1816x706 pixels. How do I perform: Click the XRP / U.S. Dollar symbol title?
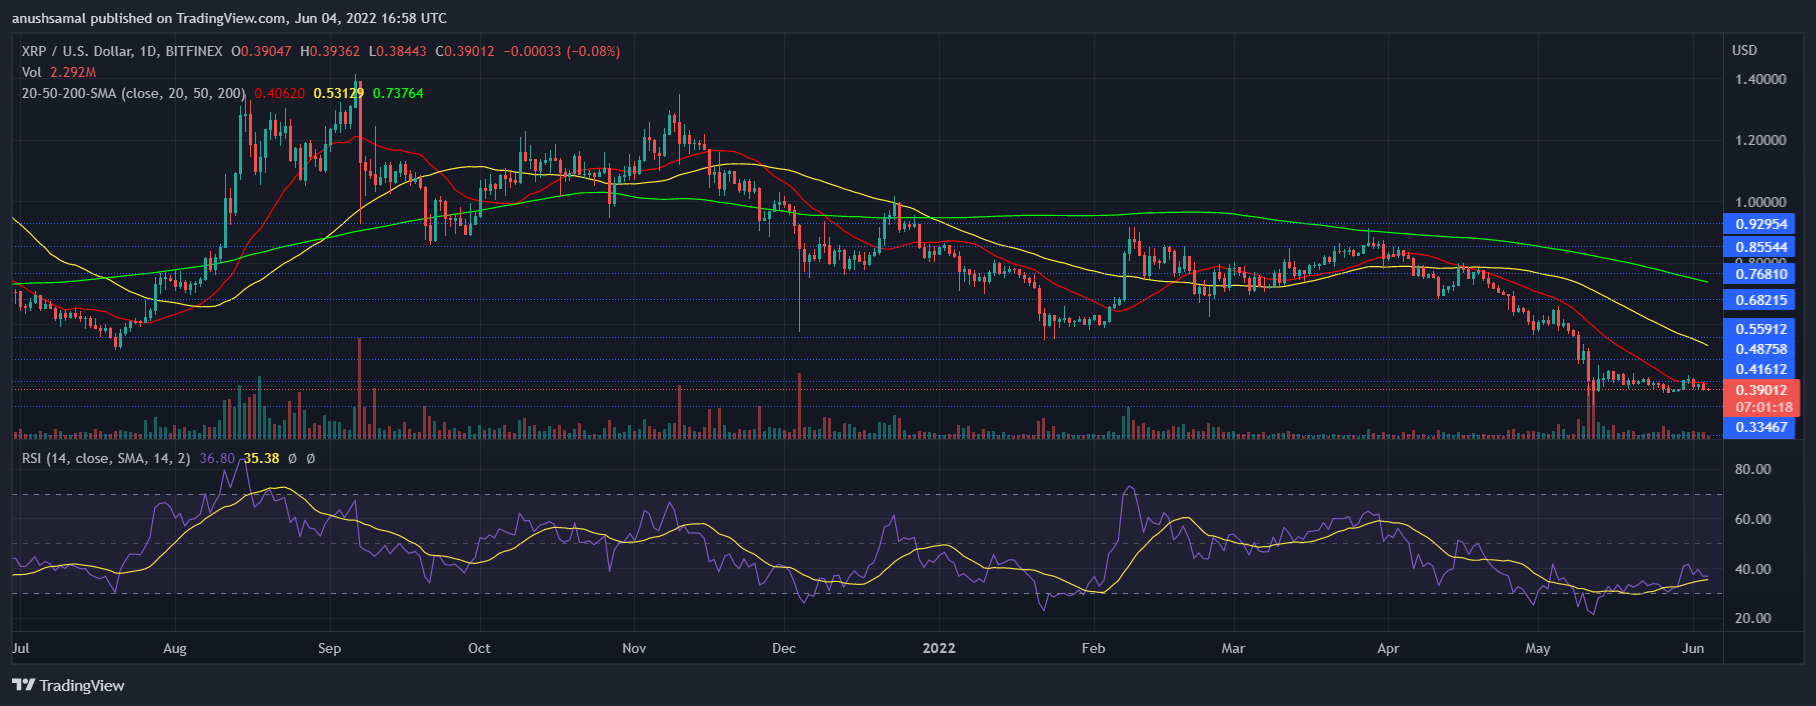point(122,51)
